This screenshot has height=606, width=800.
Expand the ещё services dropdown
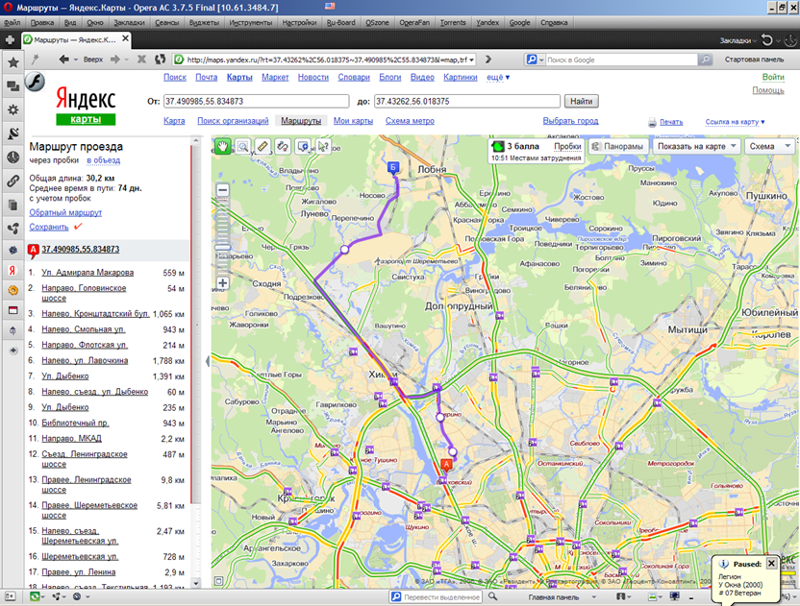click(x=498, y=78)
